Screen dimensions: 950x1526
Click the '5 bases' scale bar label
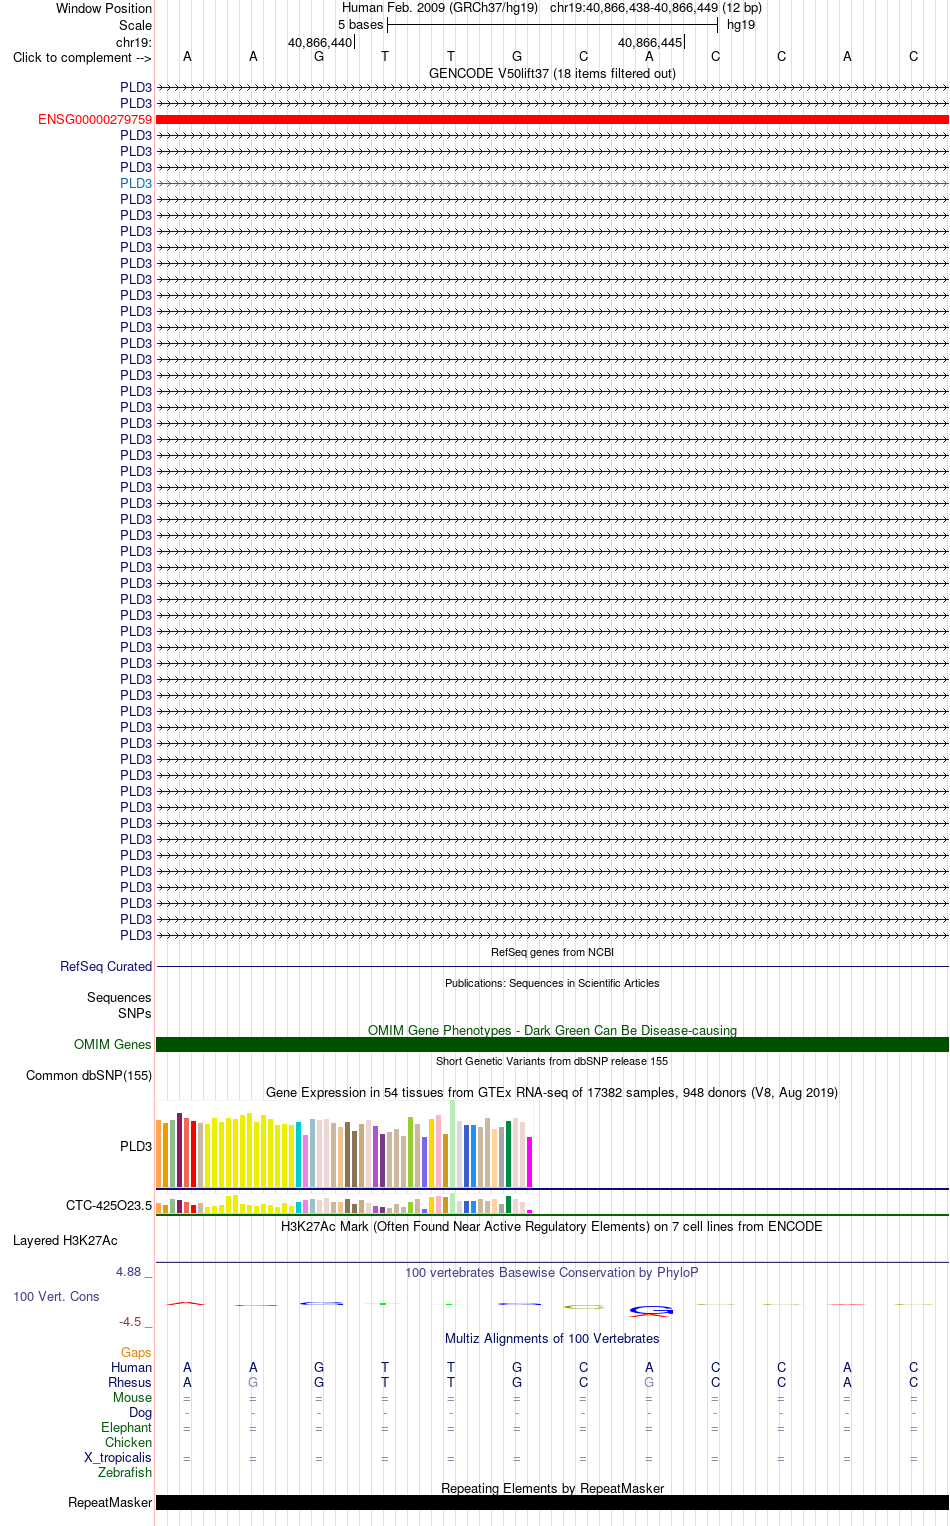pos(360,24)
